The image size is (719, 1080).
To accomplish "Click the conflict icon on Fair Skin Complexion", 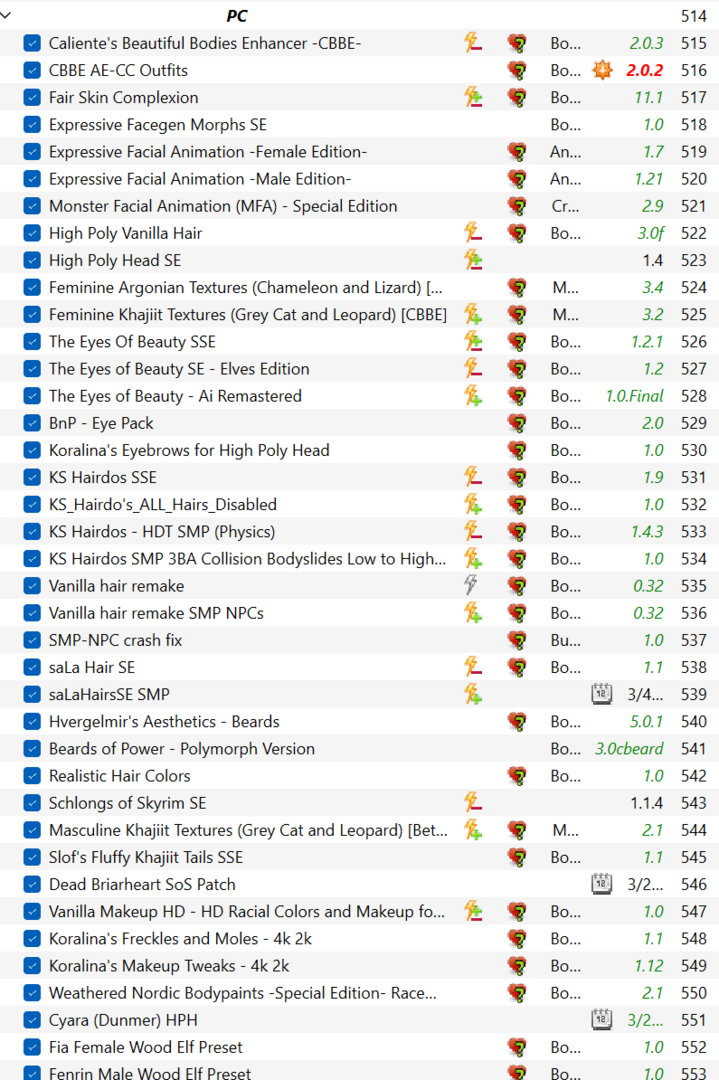I will click(472, 97).
